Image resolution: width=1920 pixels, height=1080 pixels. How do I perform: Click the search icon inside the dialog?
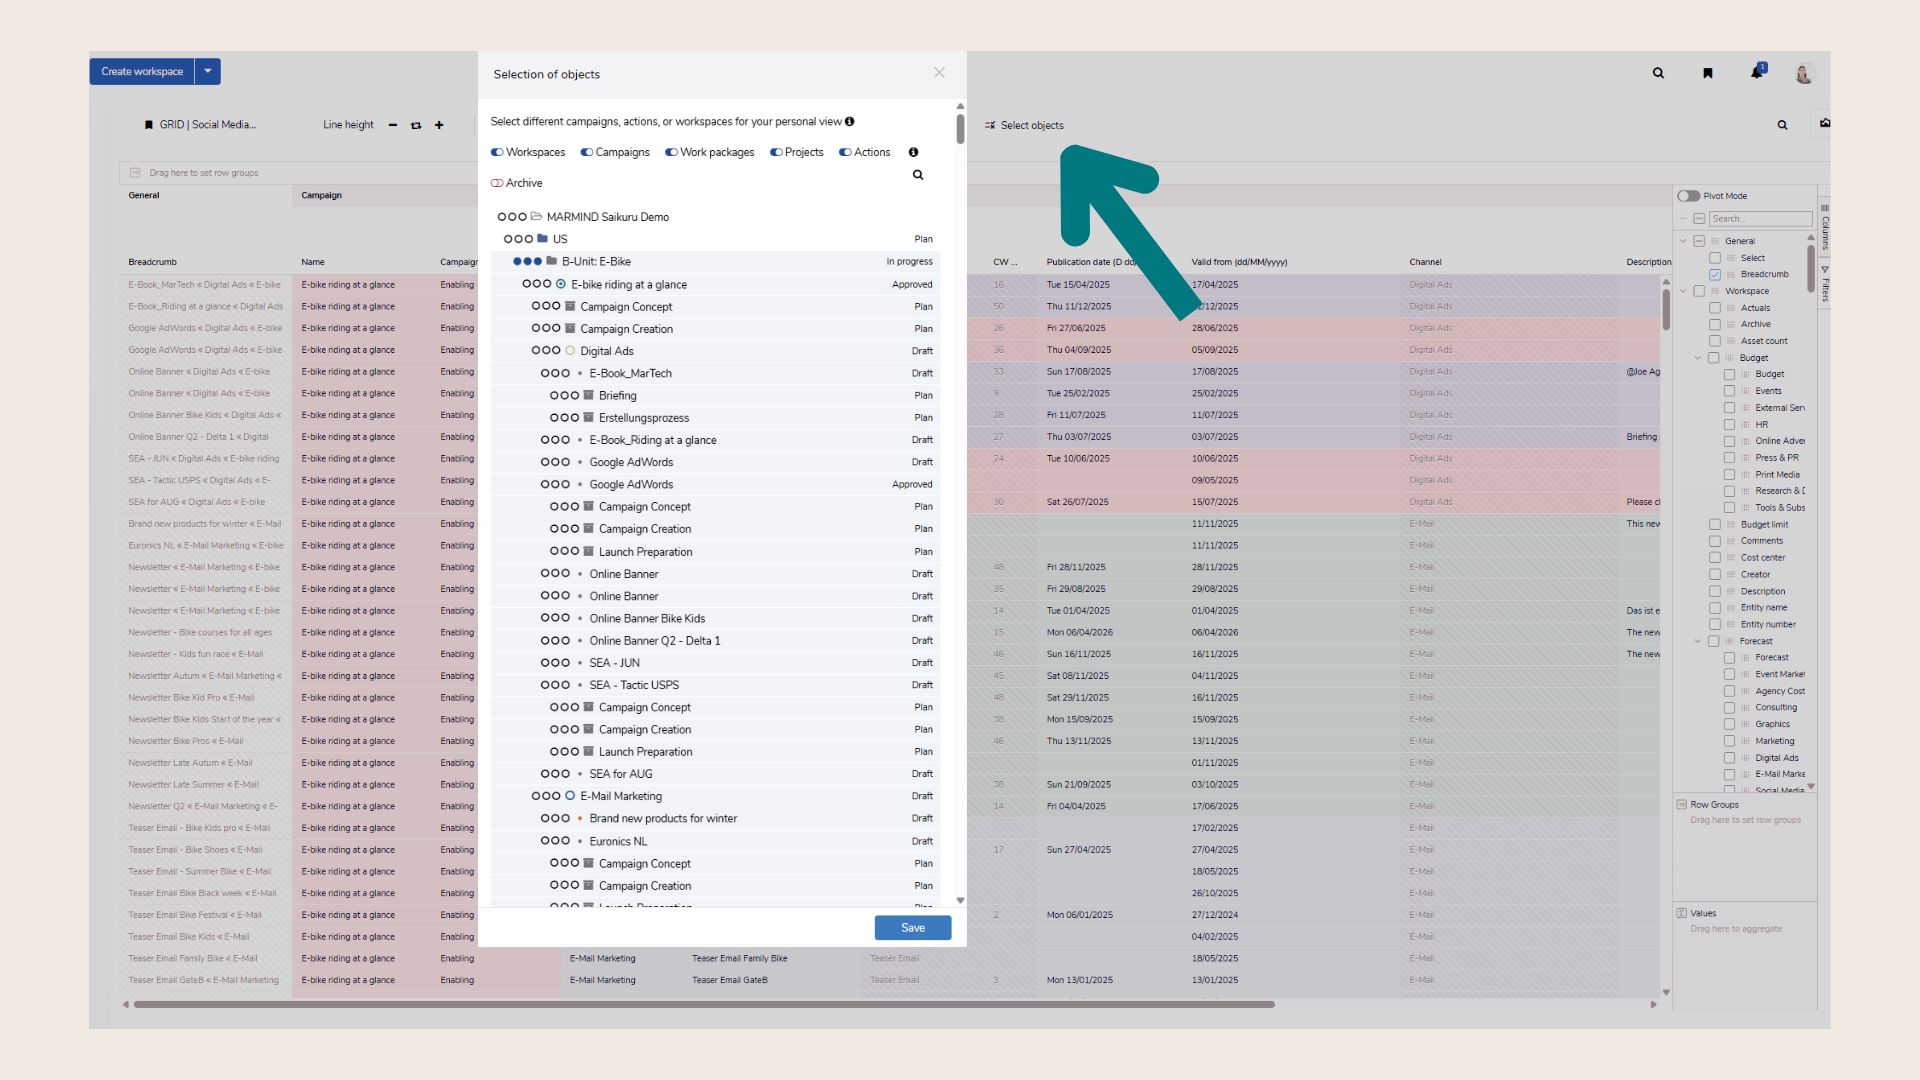pos(918,175)
